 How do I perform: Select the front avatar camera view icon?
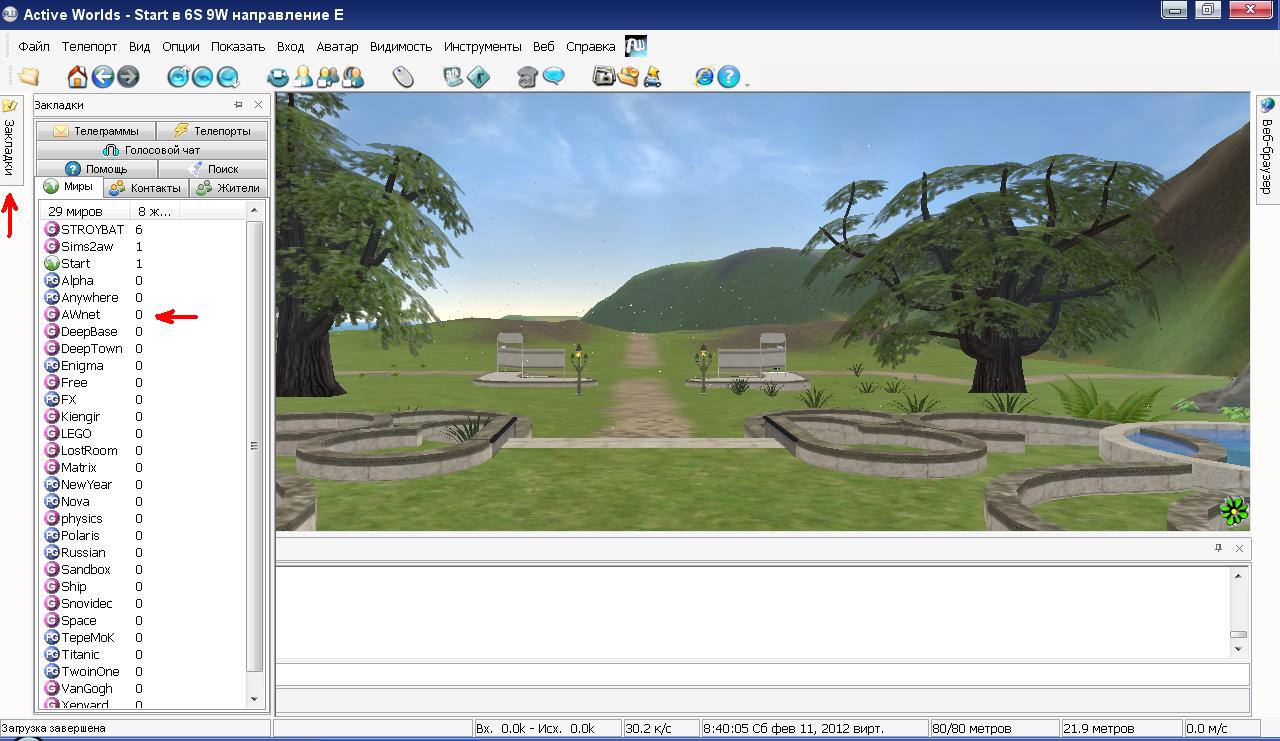[353, 76]
